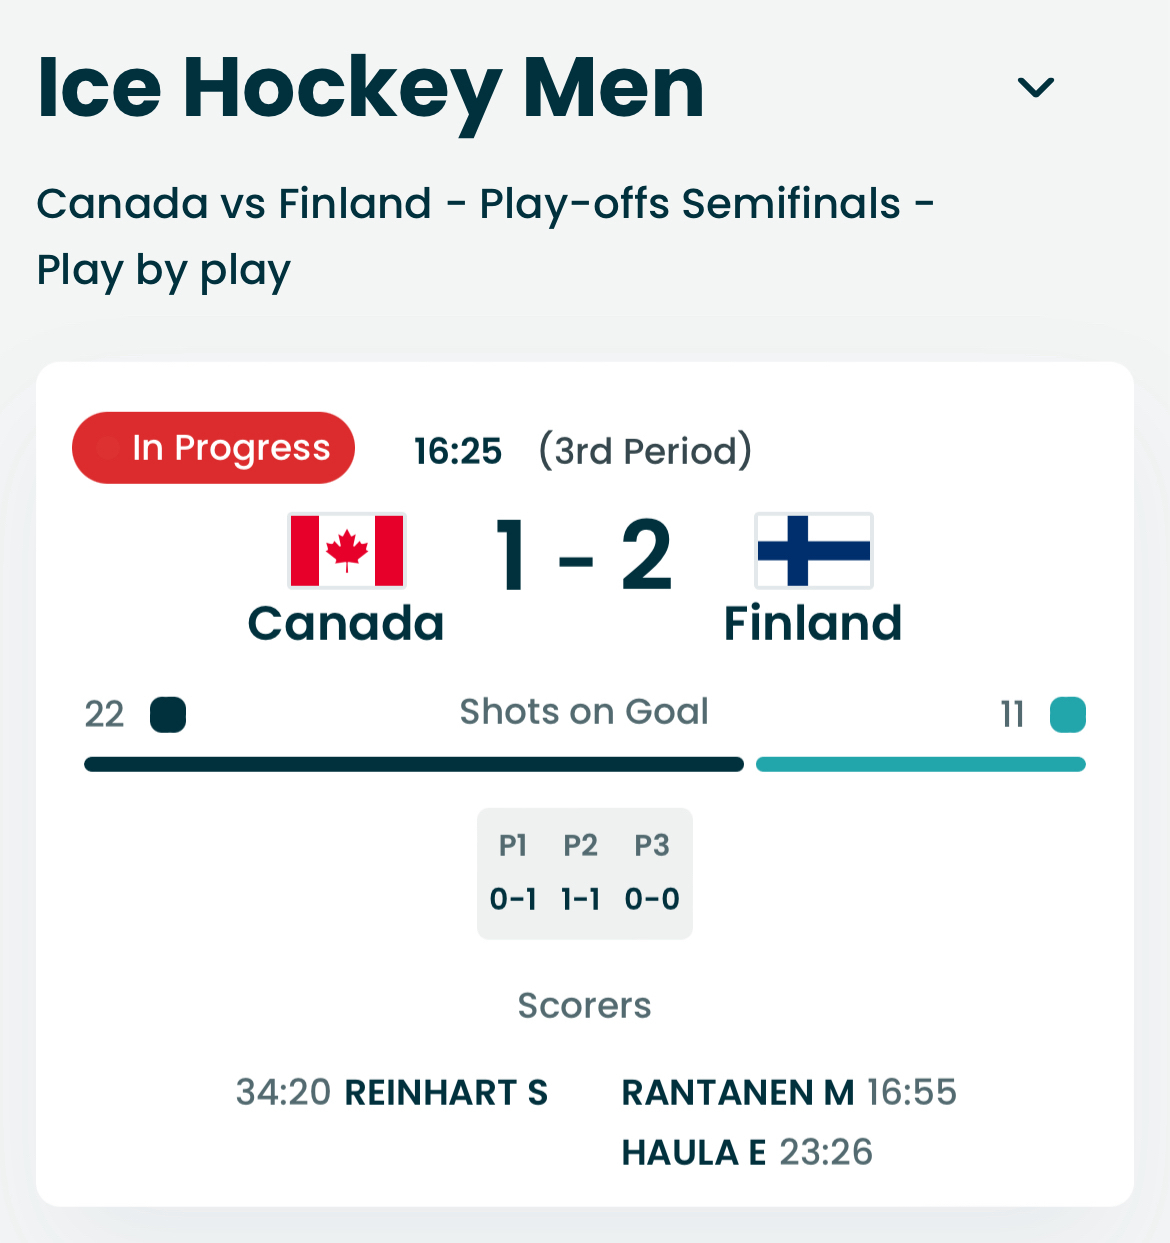
Task: Expand the Ice Hockey Men chevron dropdown
Action: (x=1035, y=88)
